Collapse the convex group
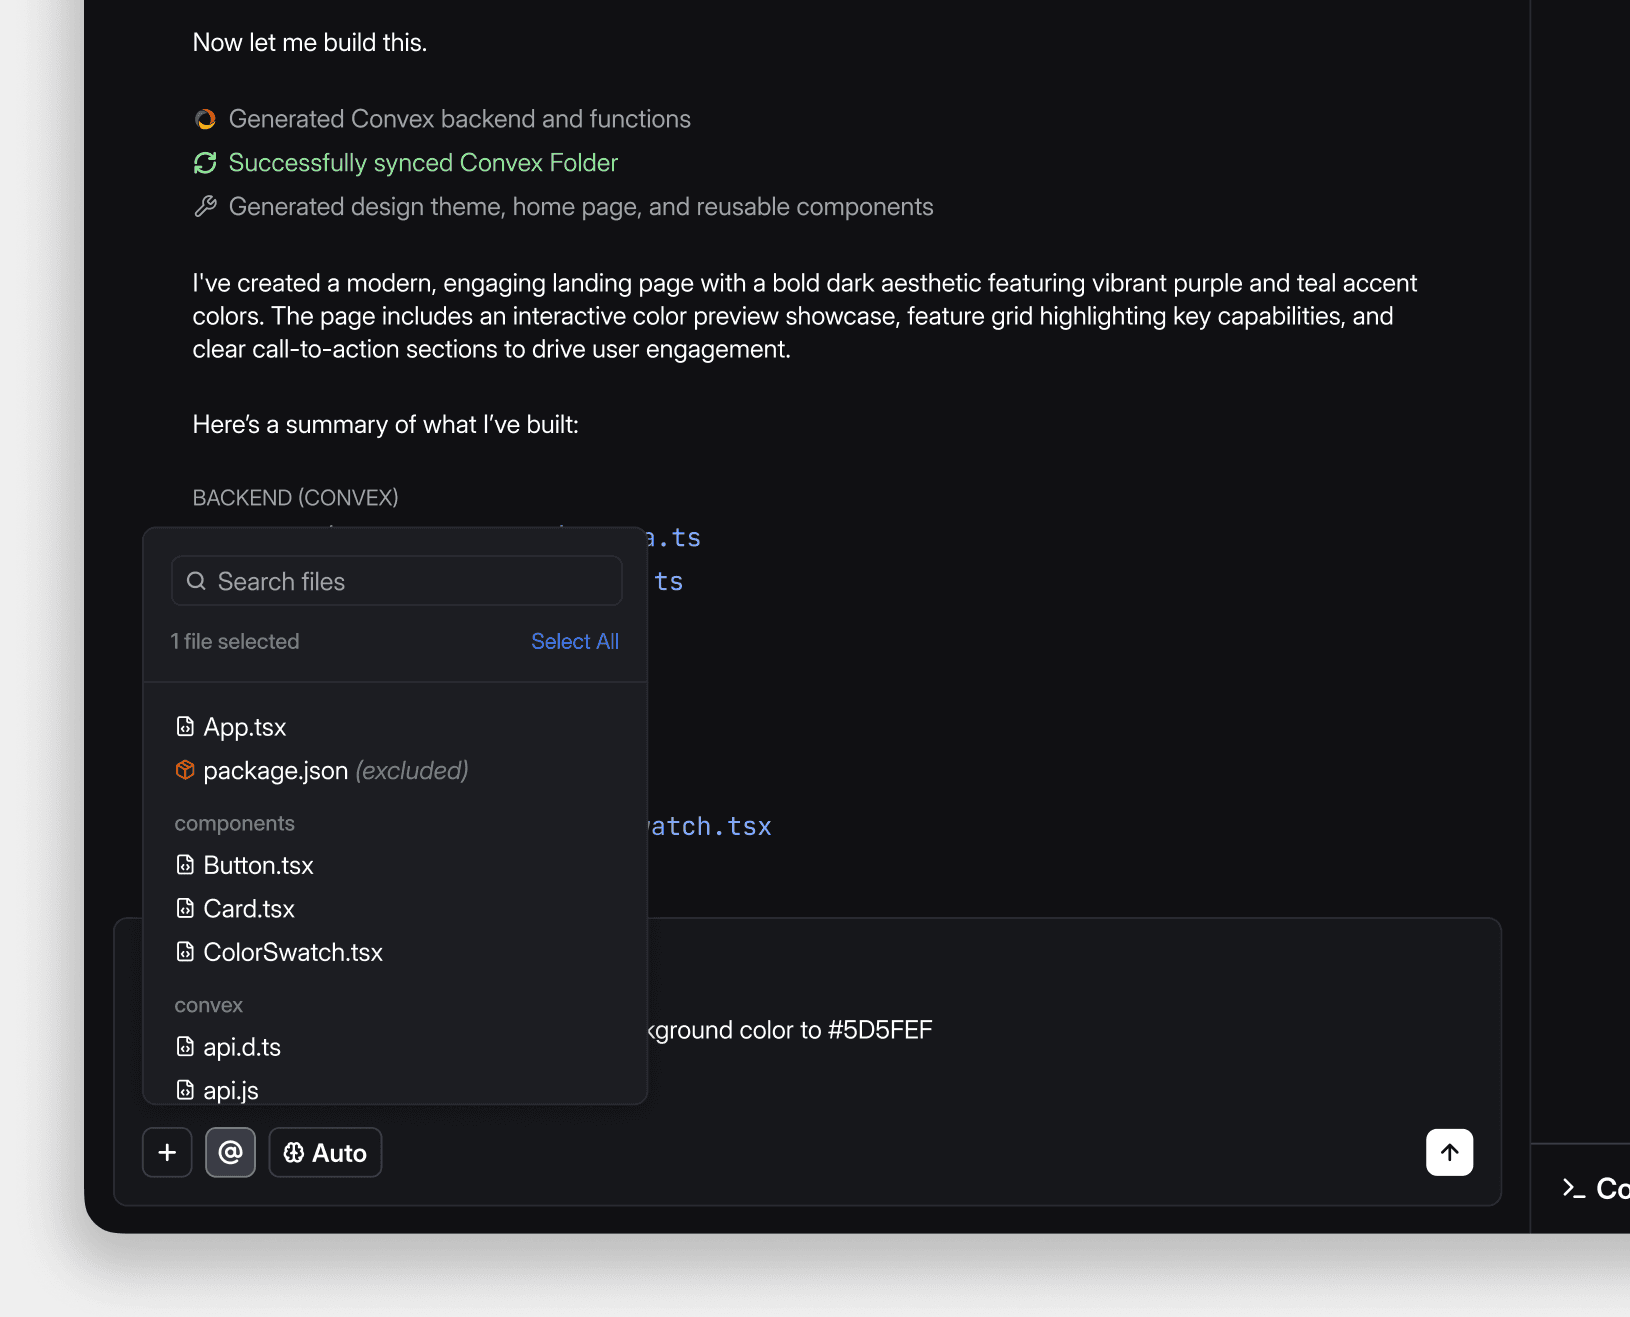The height and width of the screenshot is (1317, 1630). click(208, 1005)
